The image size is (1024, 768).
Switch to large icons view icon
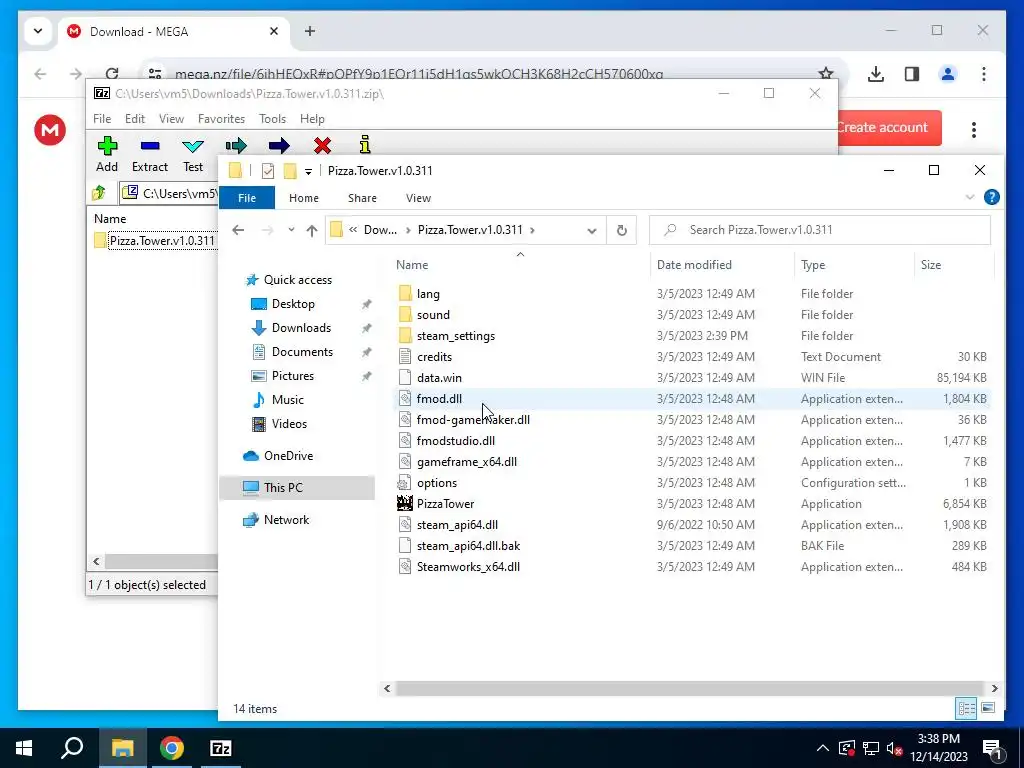(x=988, y=708)
